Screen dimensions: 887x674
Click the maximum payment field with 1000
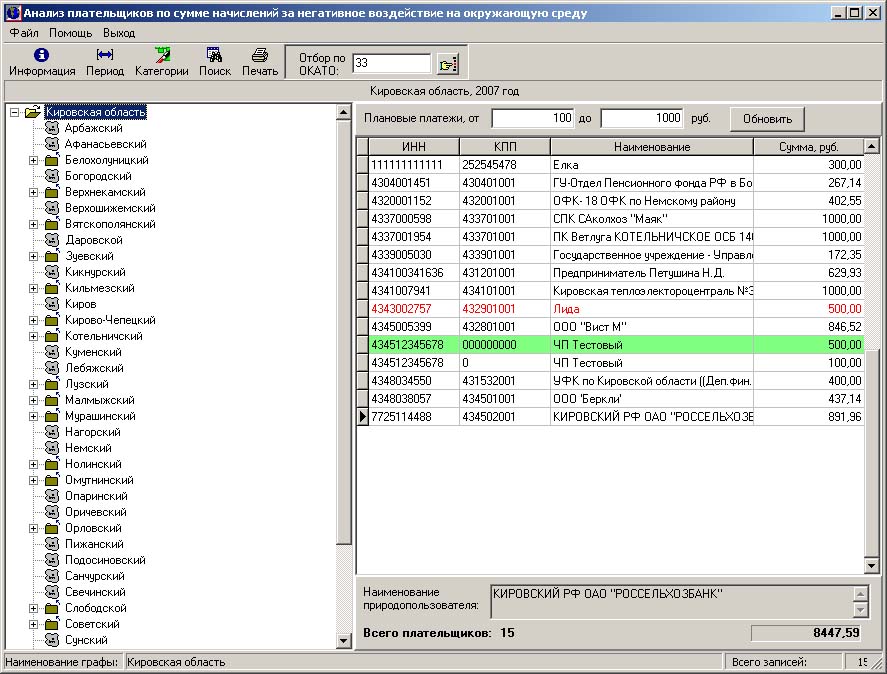[x=642, y=119]
